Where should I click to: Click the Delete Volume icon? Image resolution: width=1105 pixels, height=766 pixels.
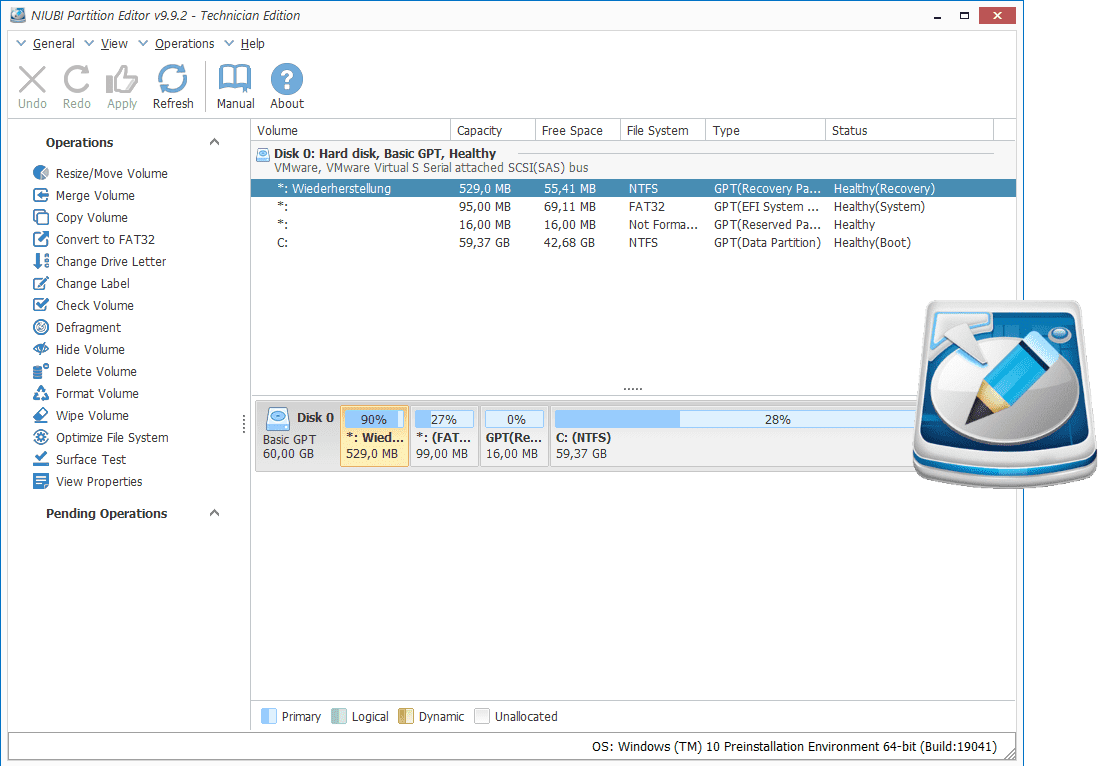[41, 371]
